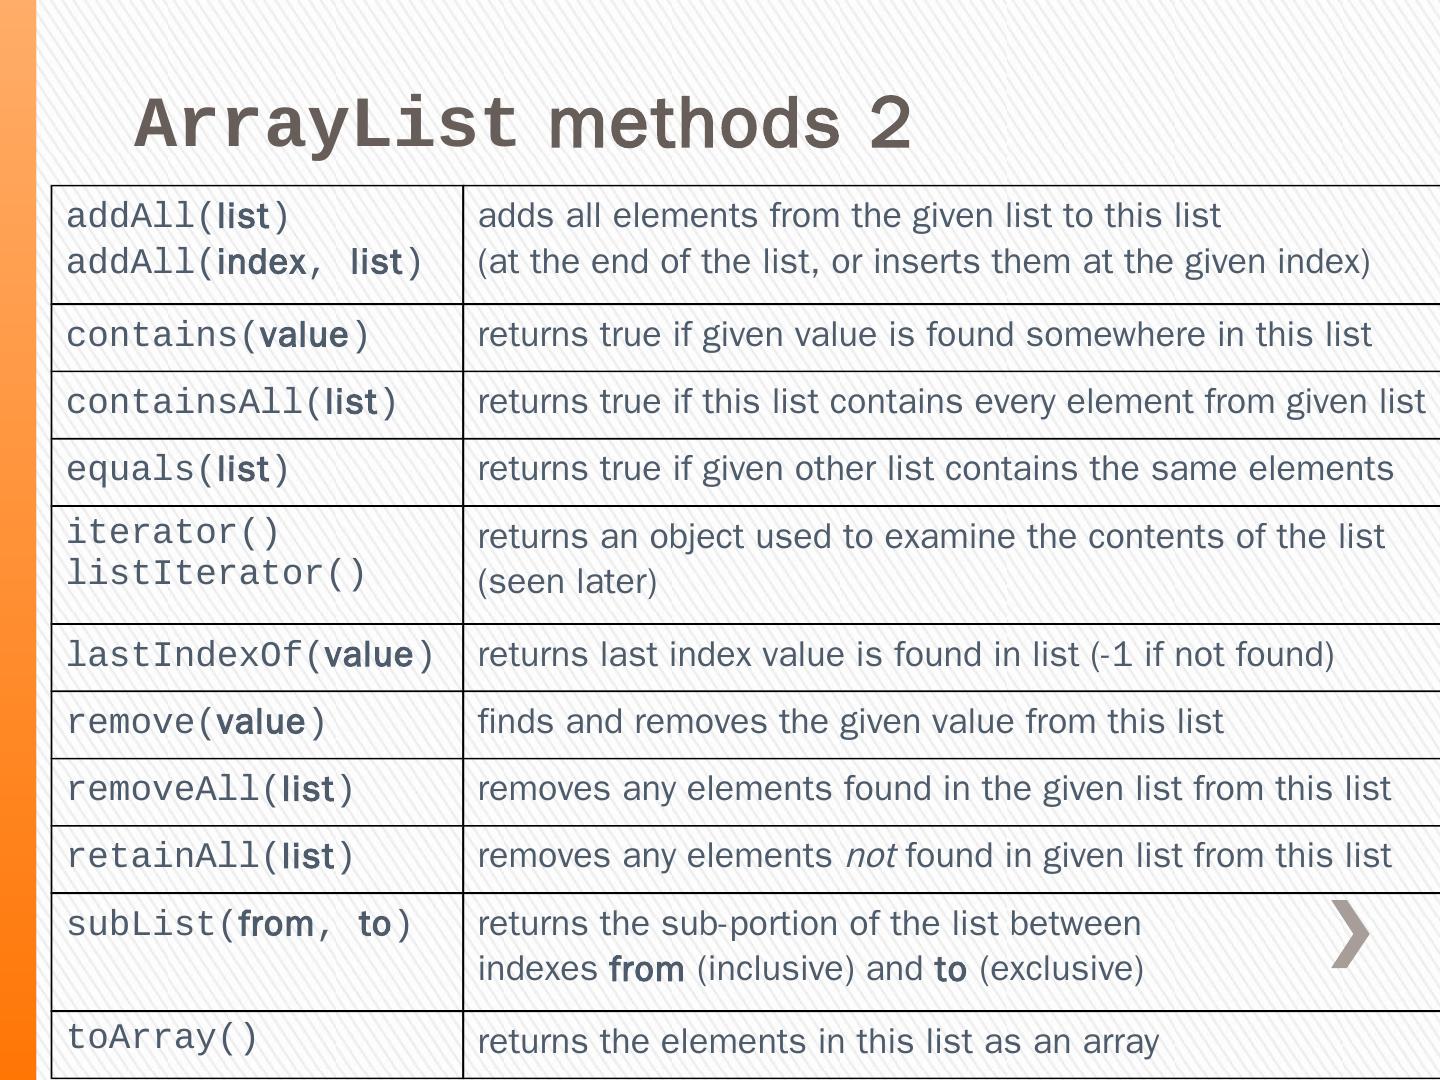Click the remove(value) method cell
Image resolution: width=1440 pixels, height=1080 pixels.
click(x=196, y=723)
